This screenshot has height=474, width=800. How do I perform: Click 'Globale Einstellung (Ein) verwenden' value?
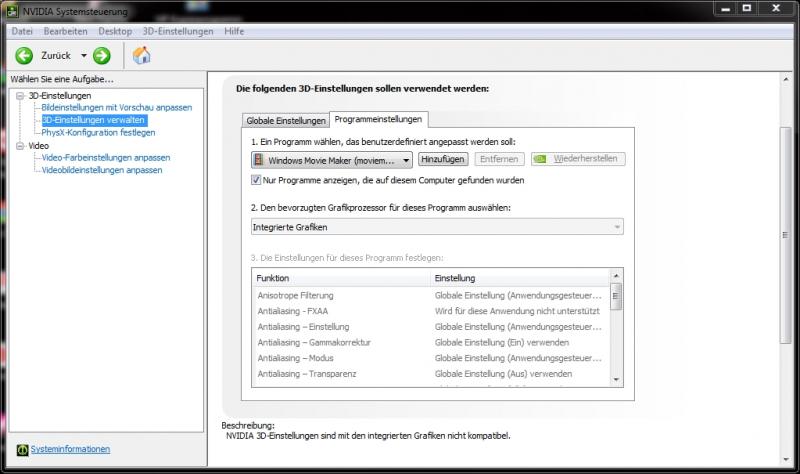click(502, 342)
